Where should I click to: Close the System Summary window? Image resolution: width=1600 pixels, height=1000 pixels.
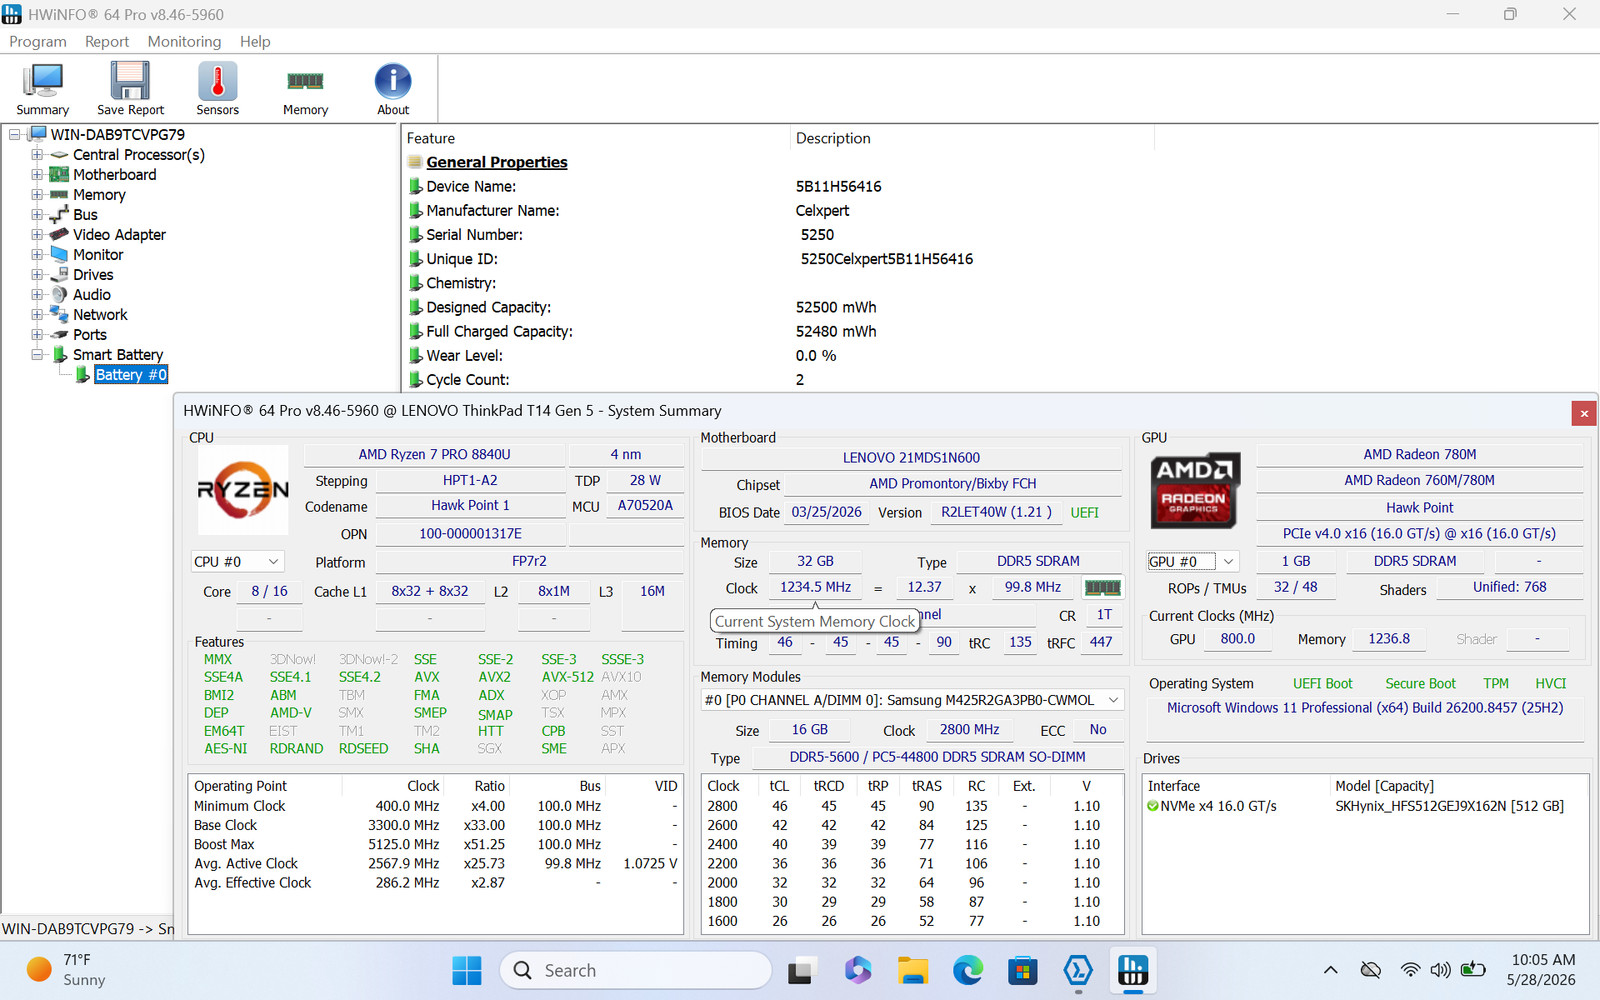tap(1583, 412)
